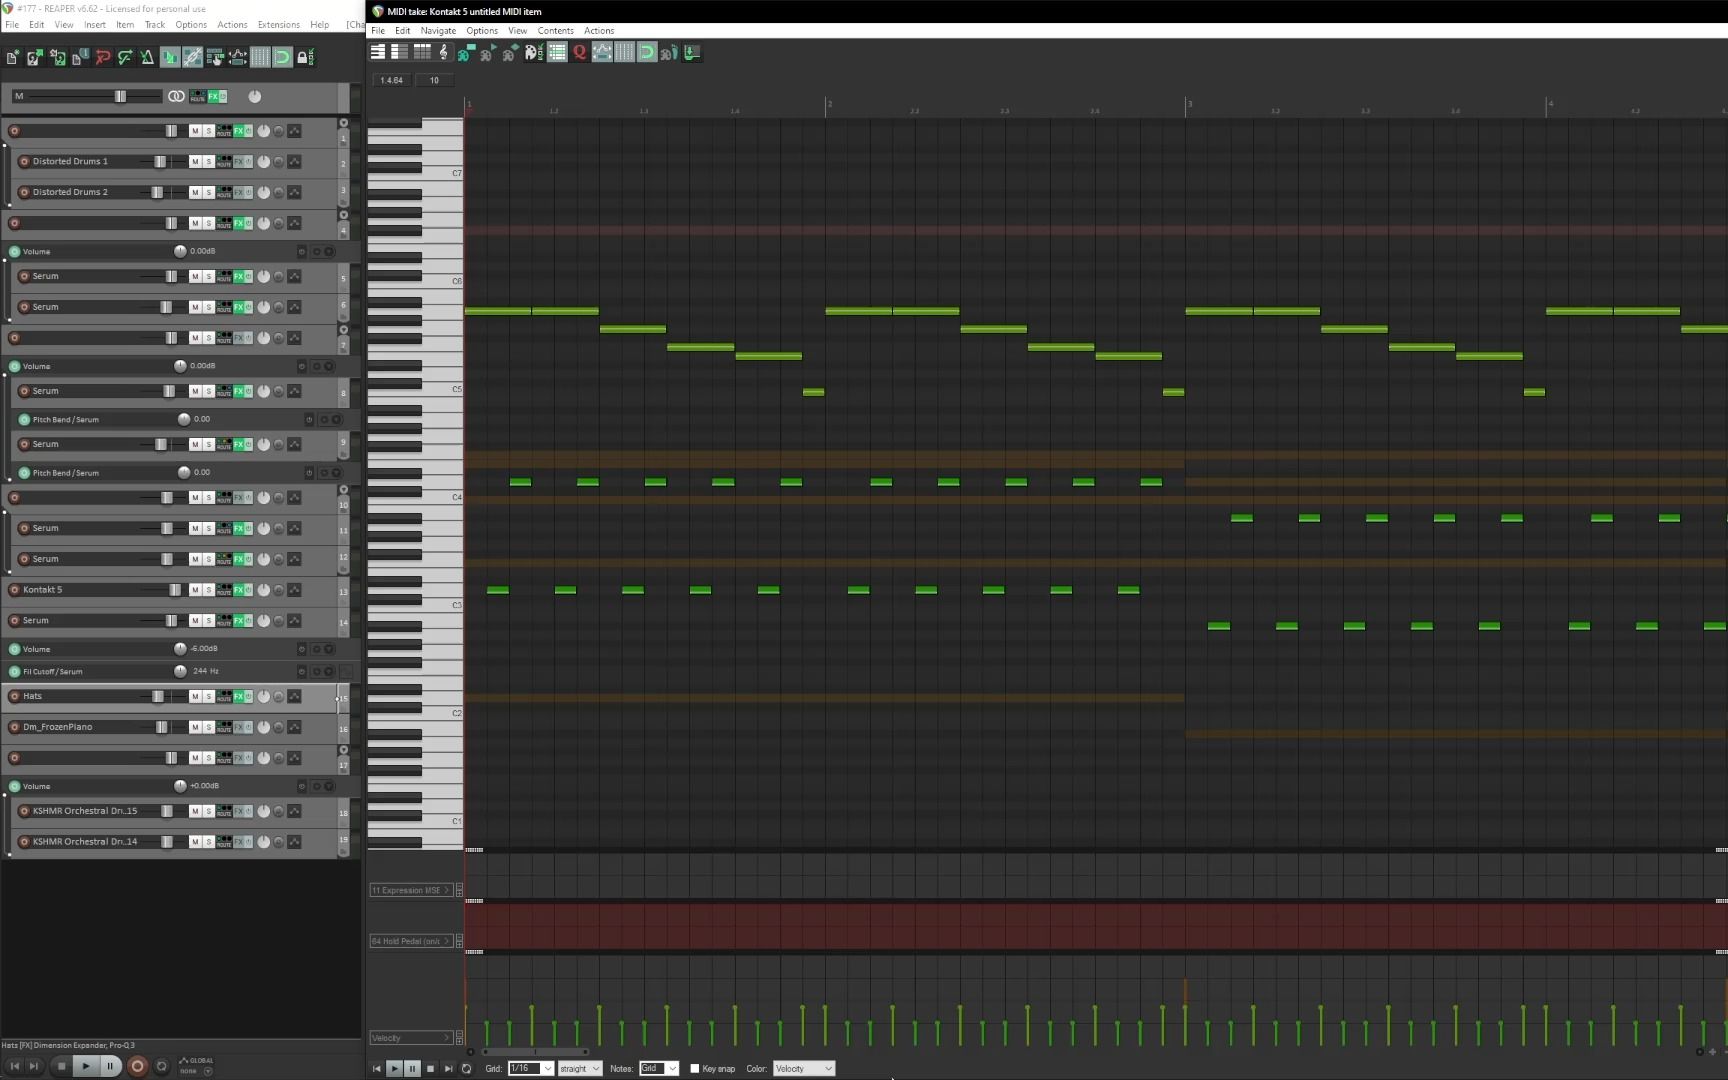Click the red Quantize Q icon

coord(579,52)
